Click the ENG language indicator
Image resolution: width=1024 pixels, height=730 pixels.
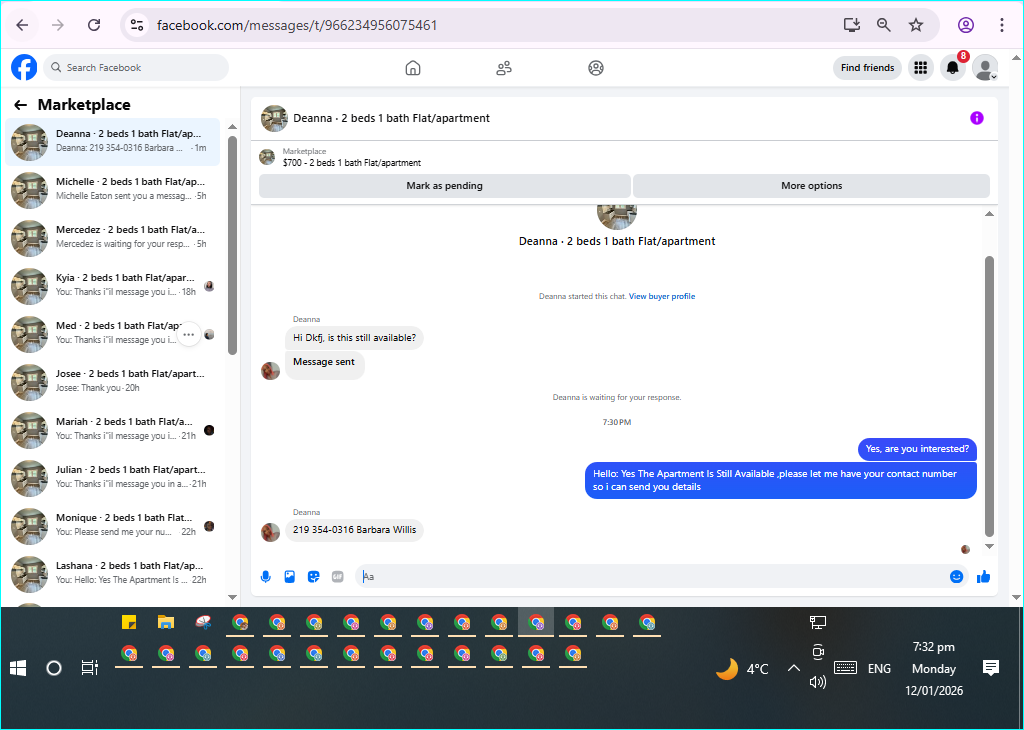(879, 669)
